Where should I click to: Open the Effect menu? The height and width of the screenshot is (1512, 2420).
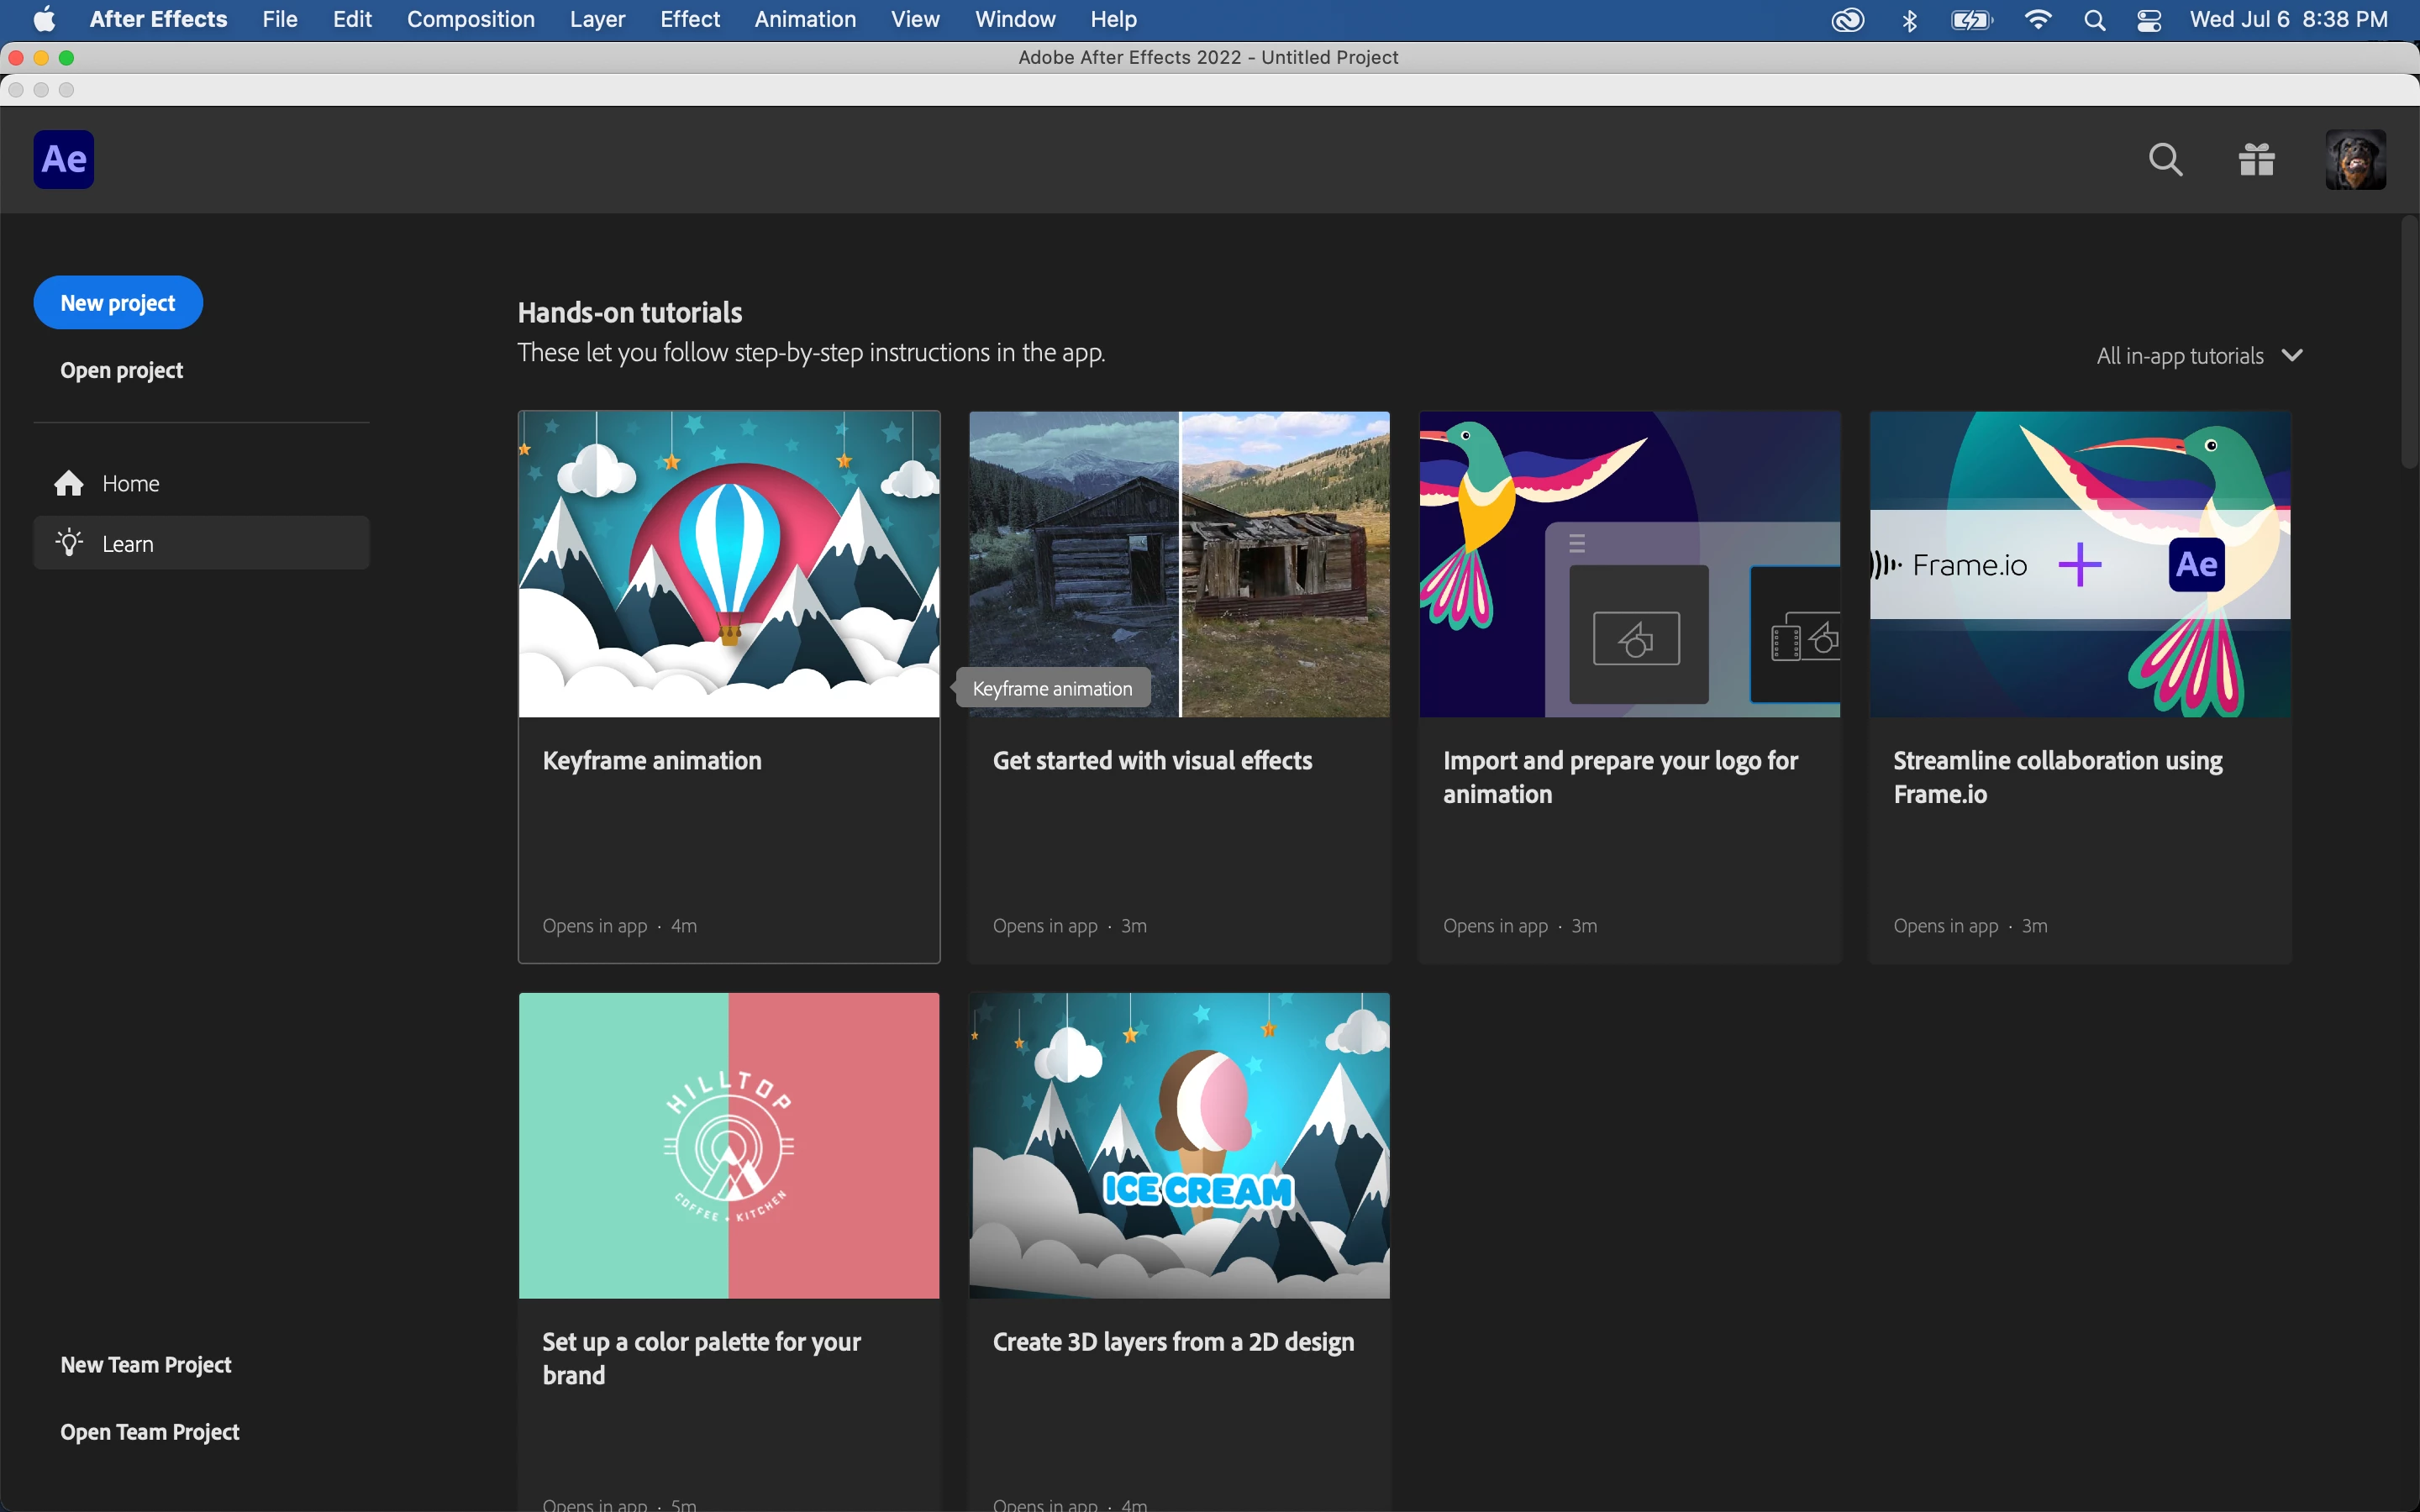click(x=689, y=20)
